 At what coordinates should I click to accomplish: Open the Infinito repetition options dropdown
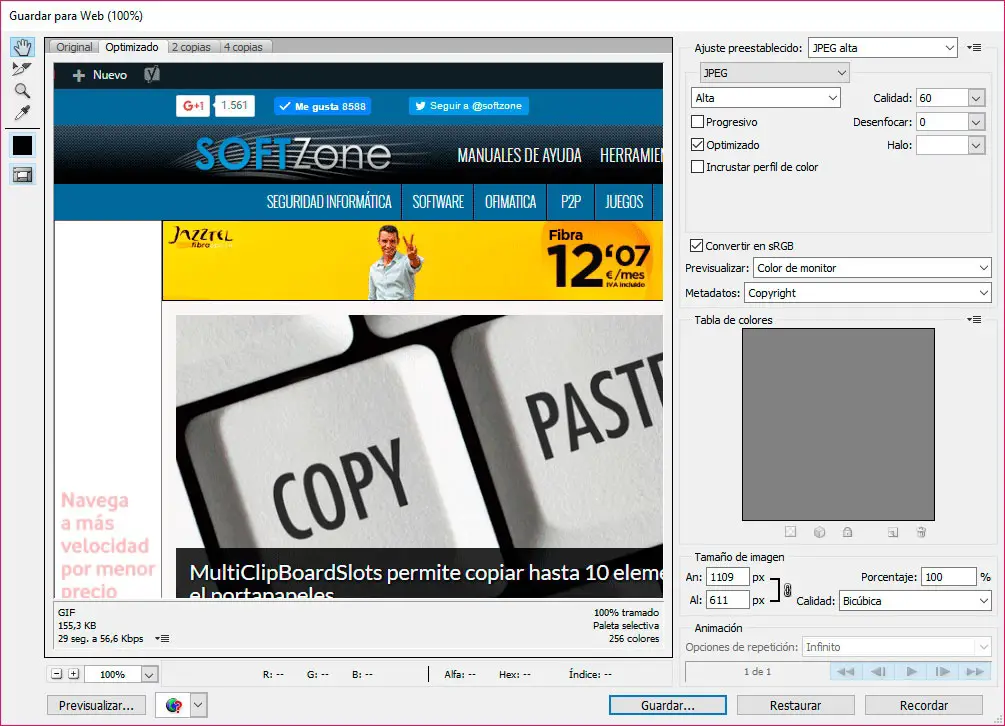point(896,647)
